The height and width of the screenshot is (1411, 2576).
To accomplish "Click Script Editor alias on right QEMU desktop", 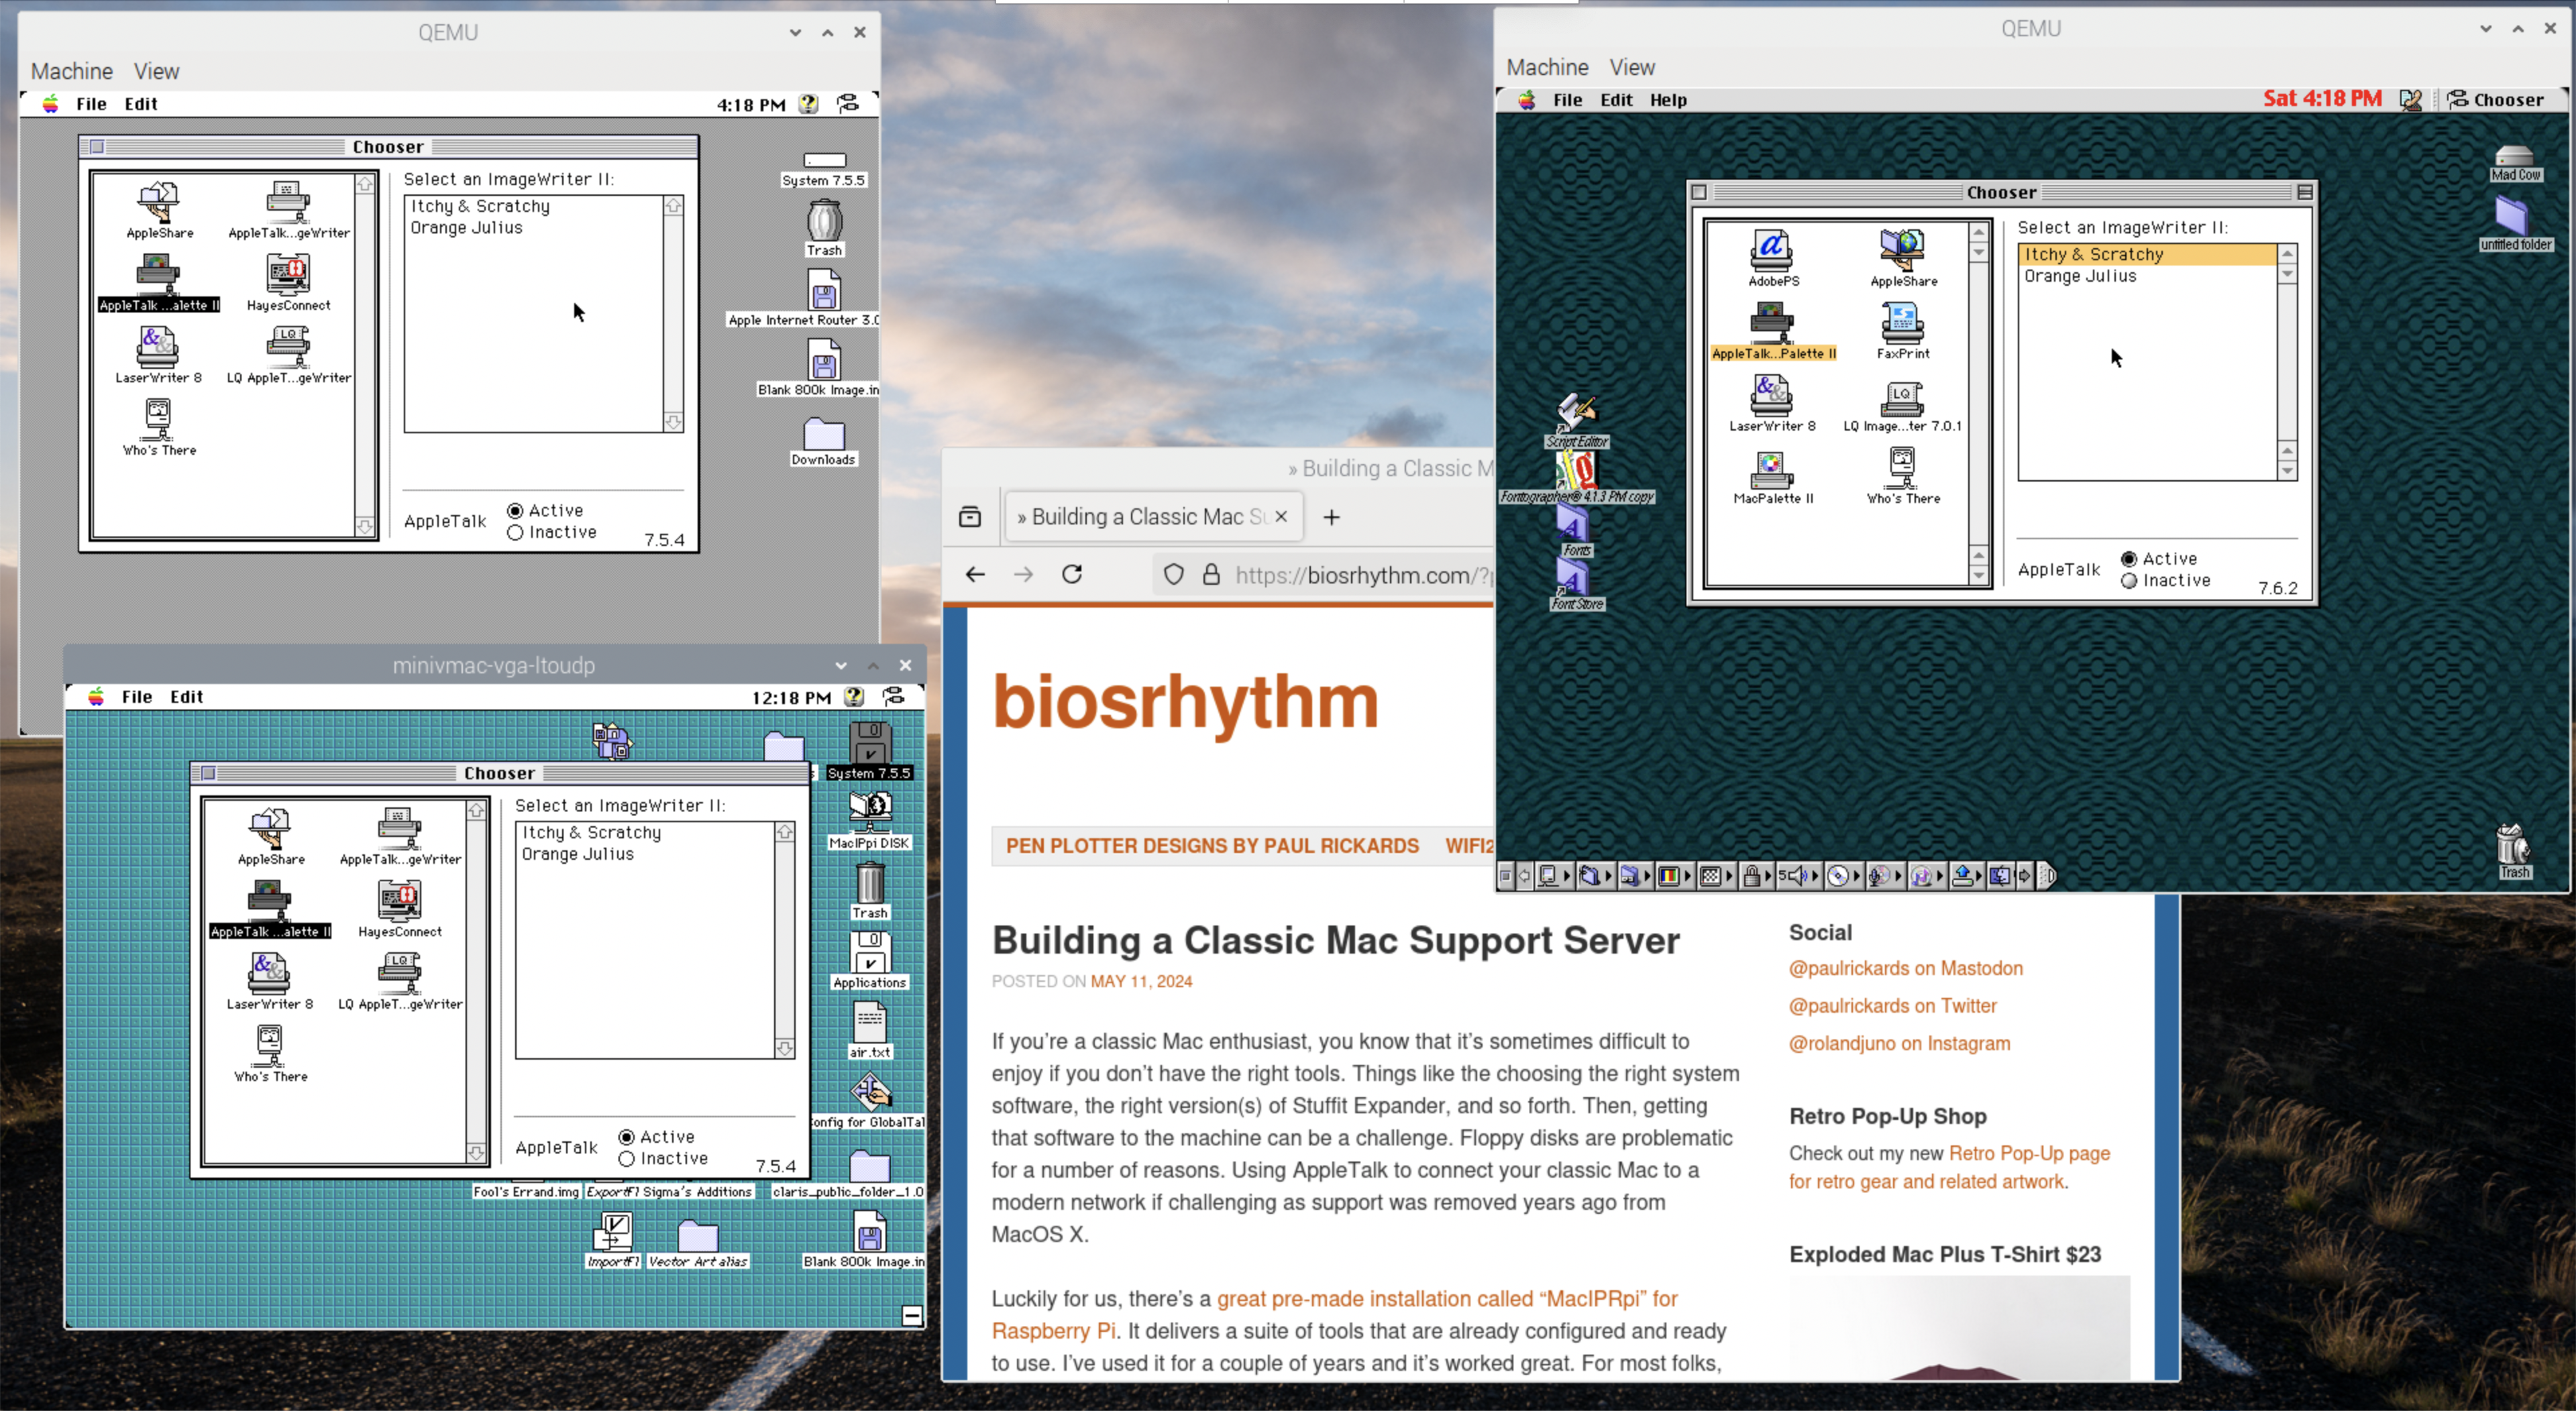I will [1577, 421].
